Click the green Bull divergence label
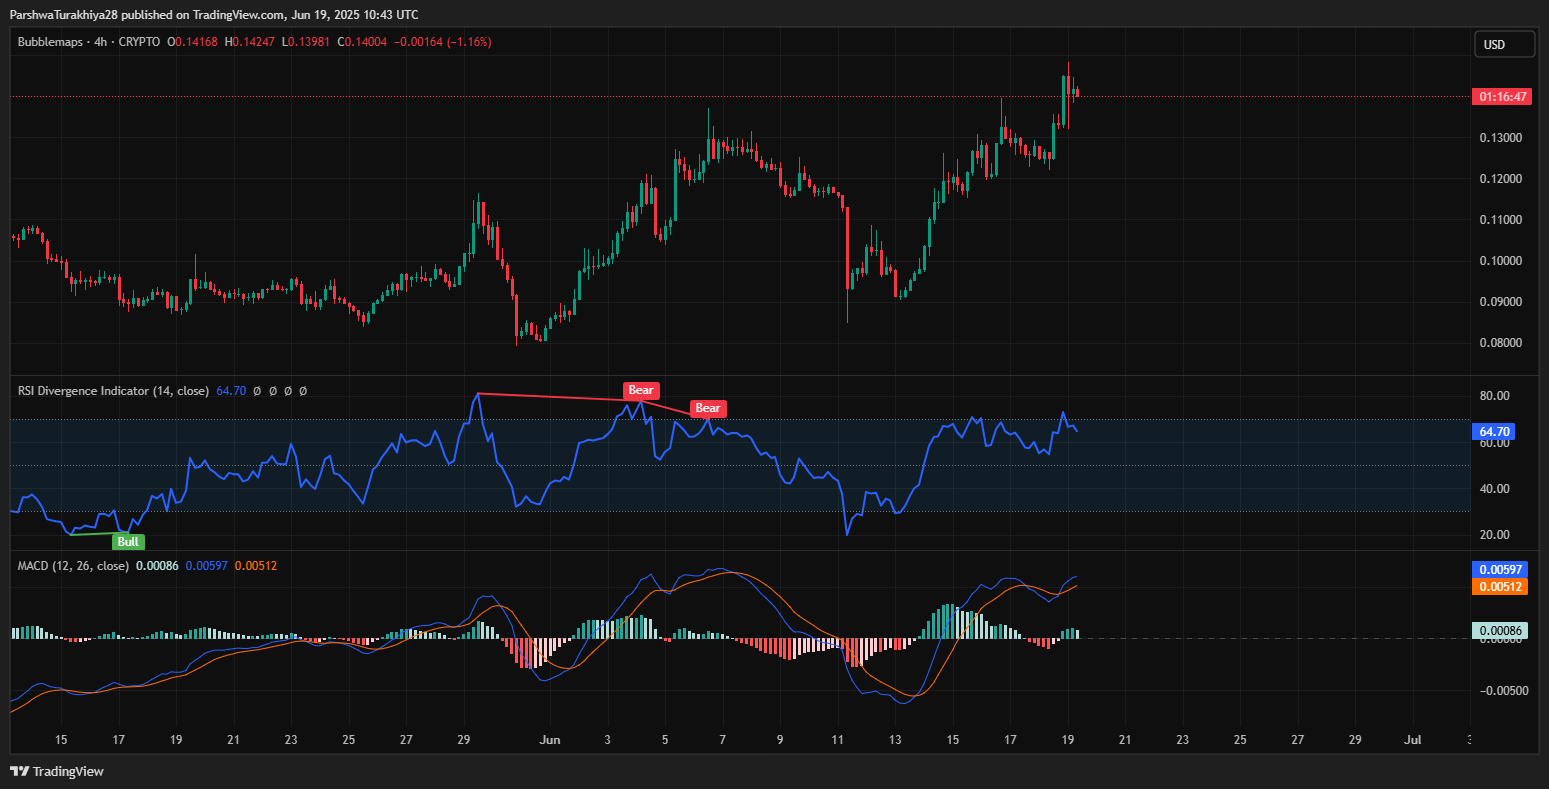 pos(128,541)
